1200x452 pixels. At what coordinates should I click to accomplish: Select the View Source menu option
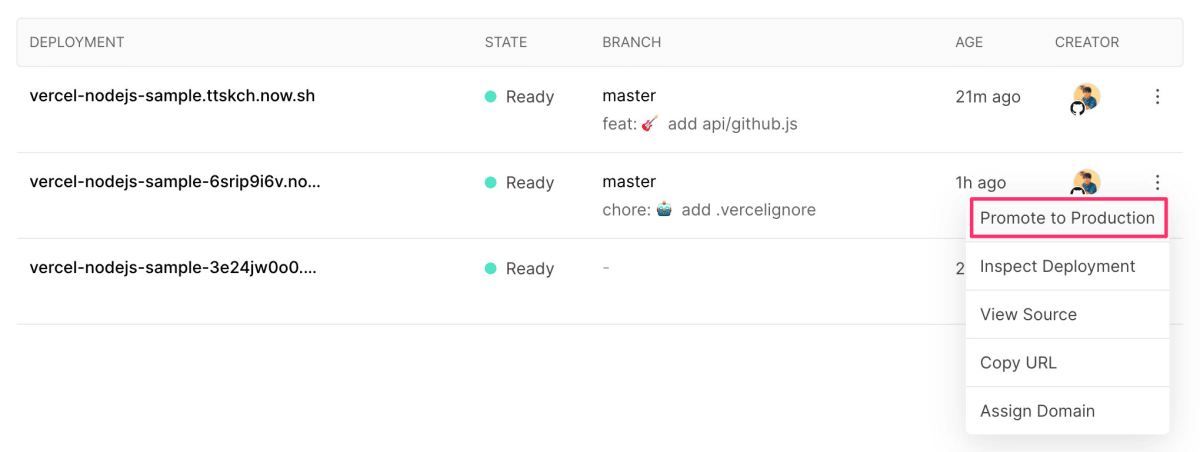(1067, 314)
